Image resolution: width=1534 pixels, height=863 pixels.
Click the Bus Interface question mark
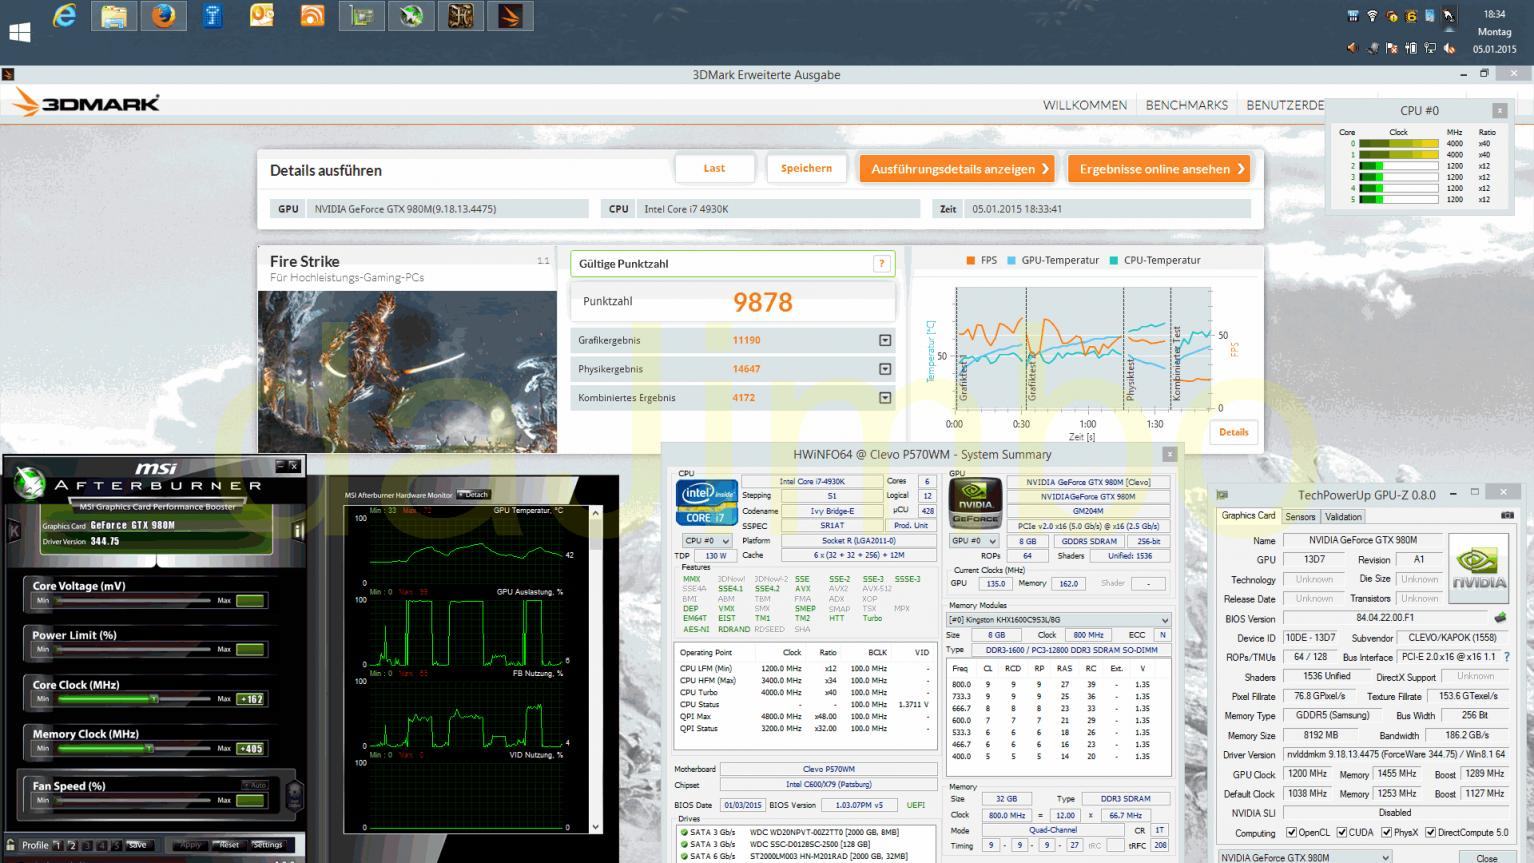1507,657
